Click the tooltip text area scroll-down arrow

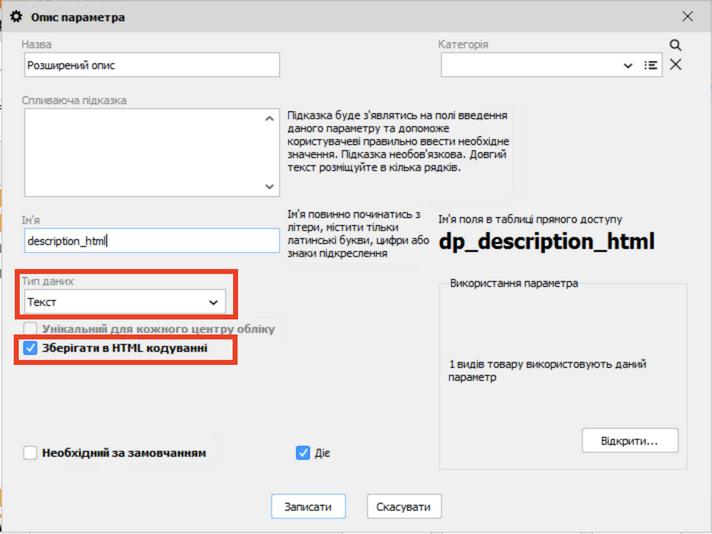(270, 186)
